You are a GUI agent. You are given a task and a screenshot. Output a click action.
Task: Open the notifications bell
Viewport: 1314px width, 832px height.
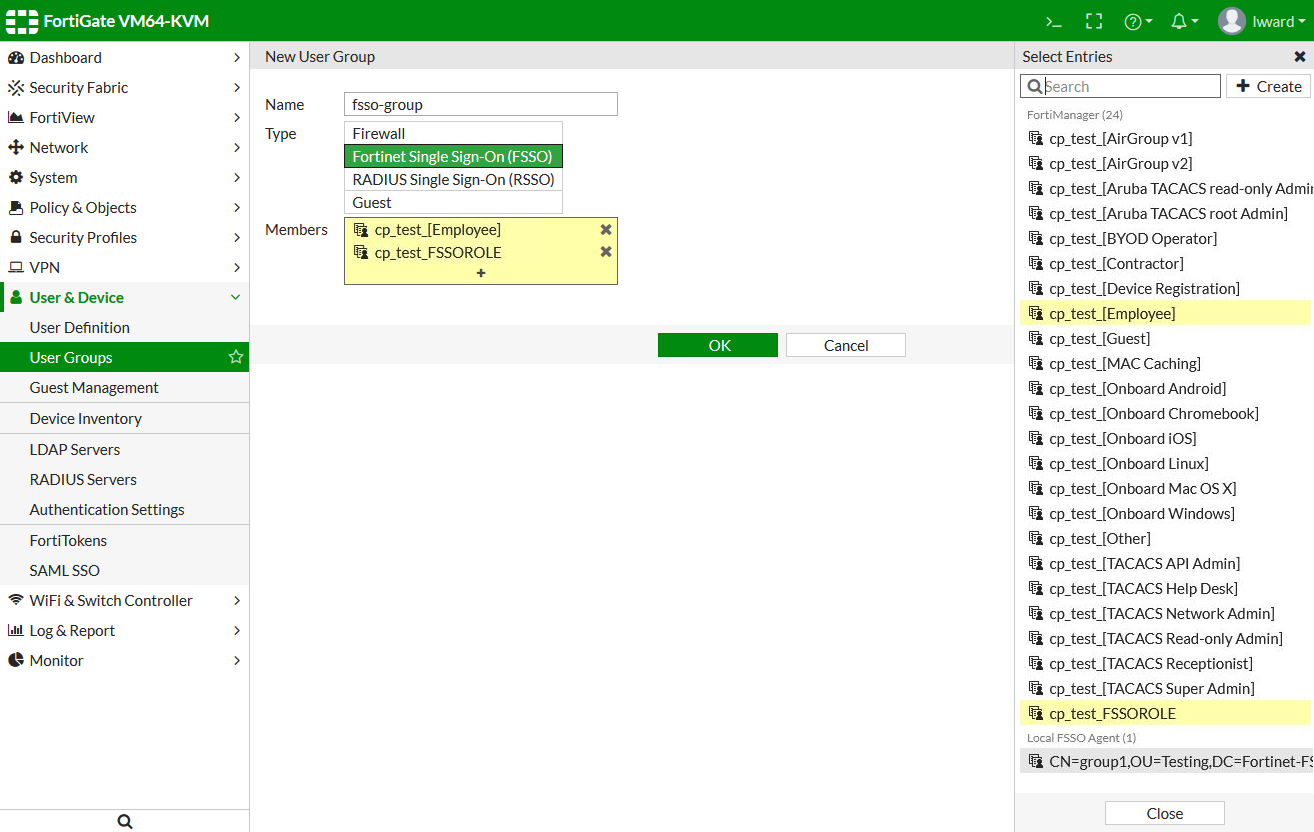pos(1184,21)
